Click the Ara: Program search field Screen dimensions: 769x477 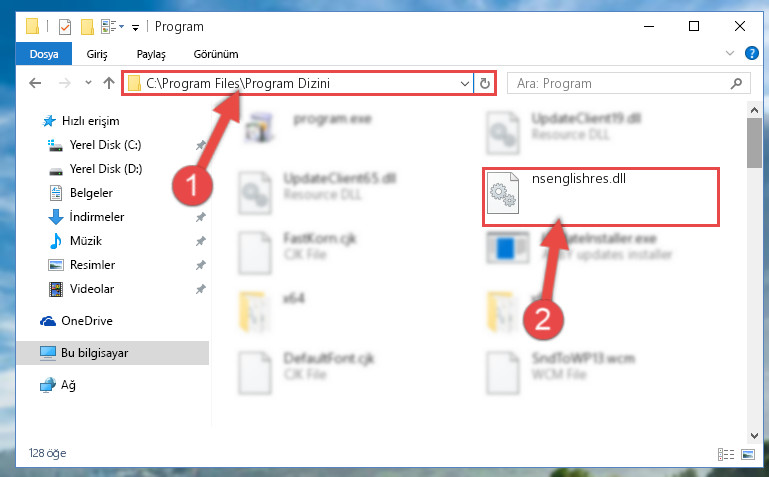point(619,83)
